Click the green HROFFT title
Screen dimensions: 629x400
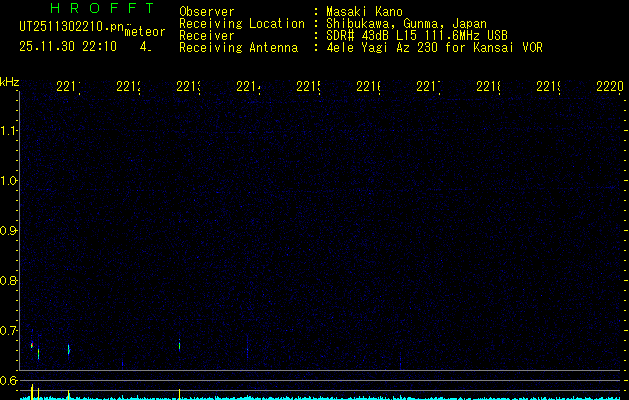[102, 8]
